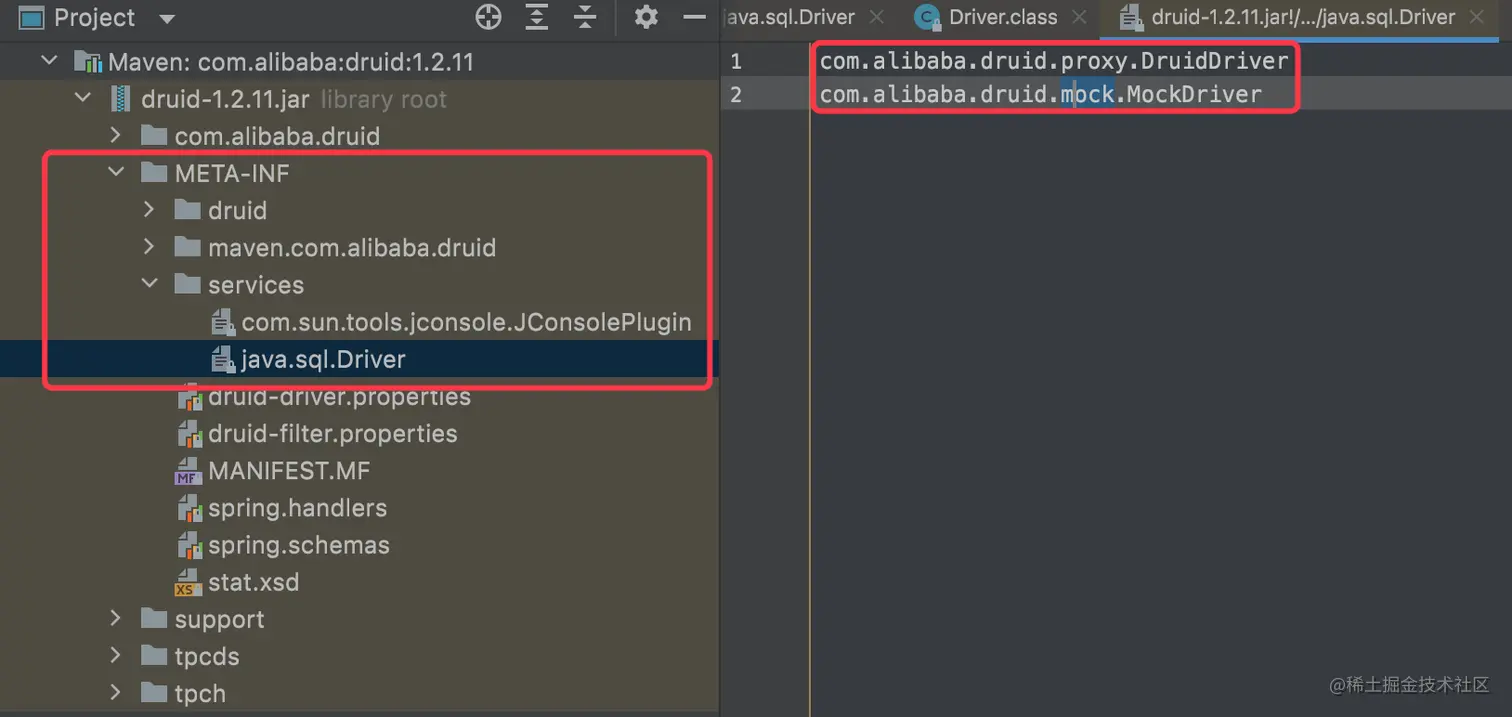
Task: Close the Driver.class tab
Action: pos(1078,17)
